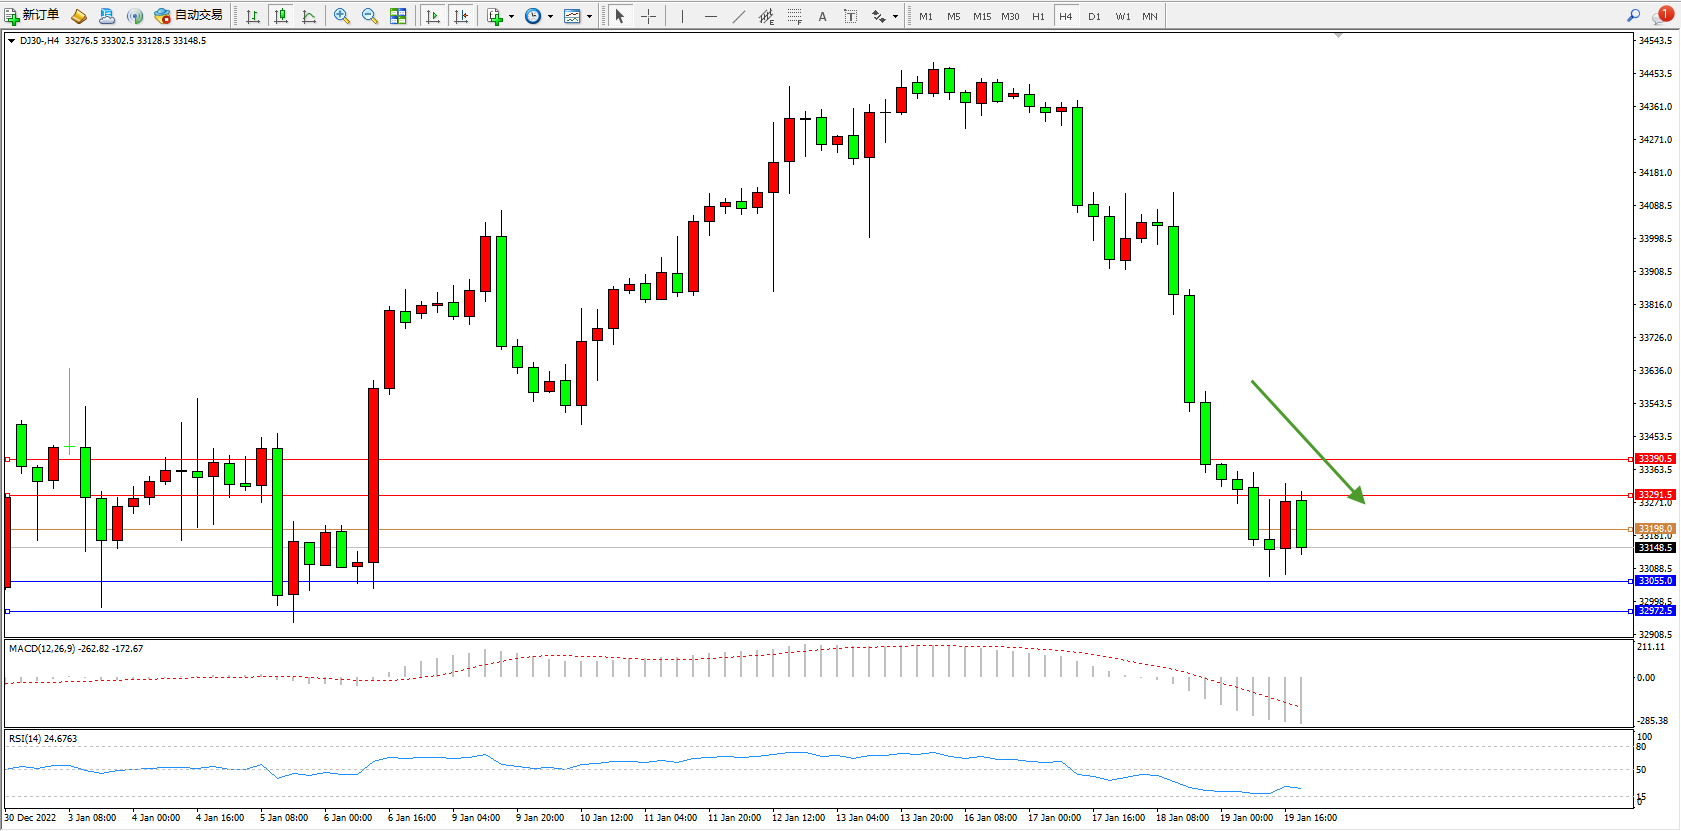Choose the text label tool

pyautogui.click(x=850, y=16)
